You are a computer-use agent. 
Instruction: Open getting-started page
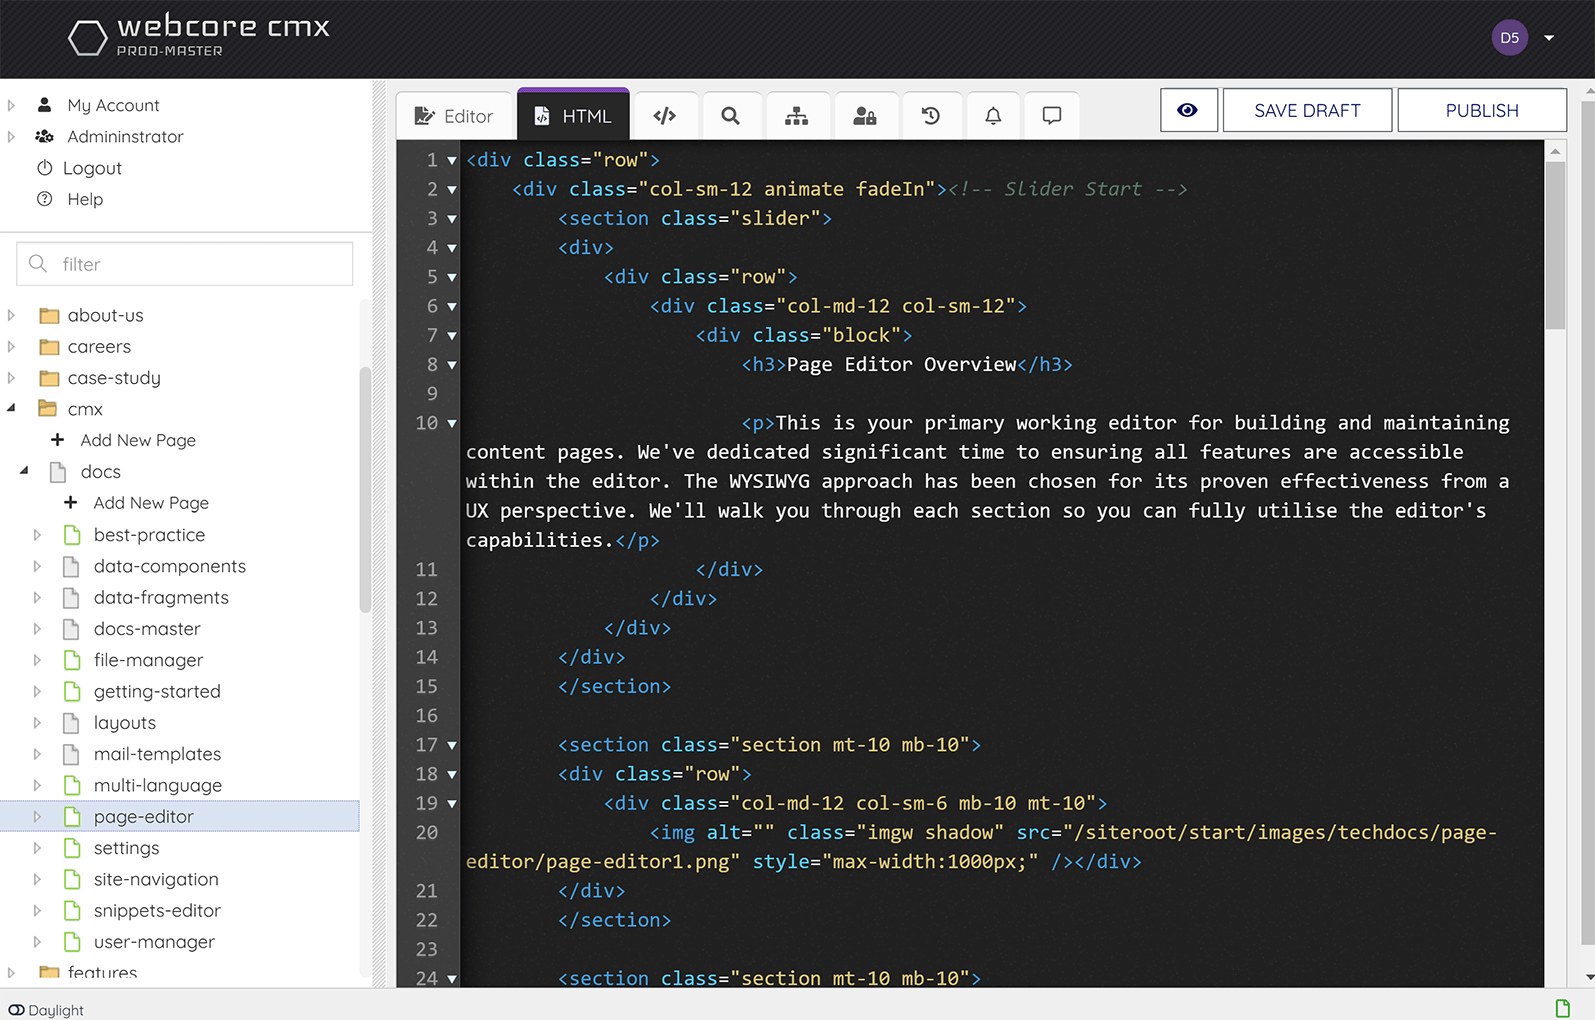point(157,691)
